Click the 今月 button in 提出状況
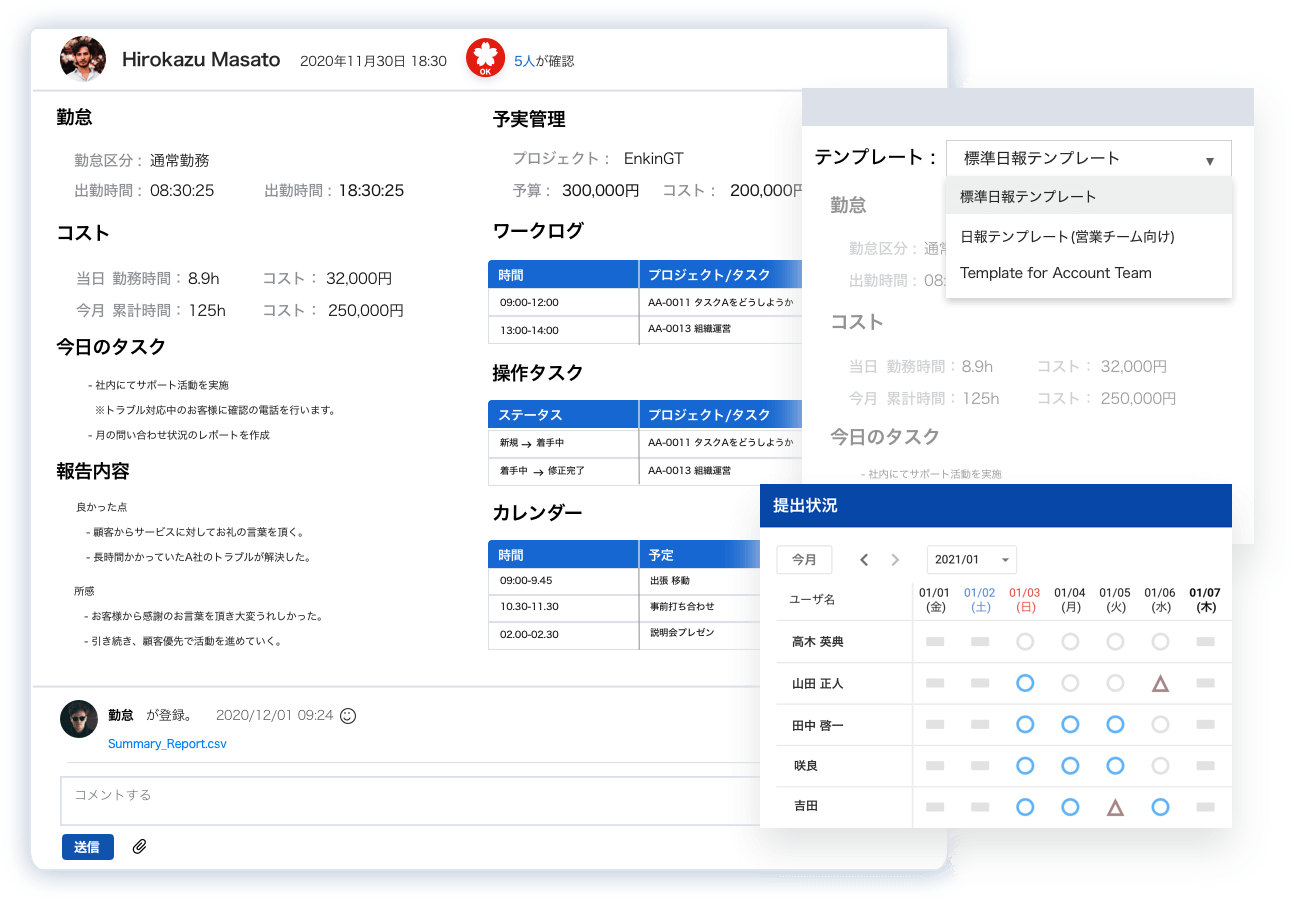The height and width of the screenshot is (902, 1294). point(804,560)
